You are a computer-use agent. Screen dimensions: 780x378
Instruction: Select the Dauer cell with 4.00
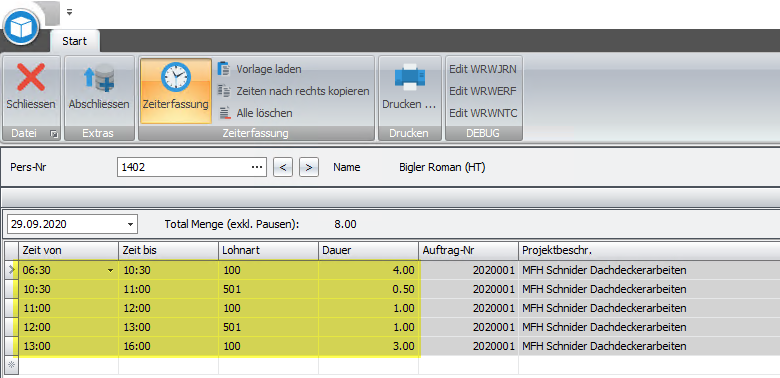(369, 271)
